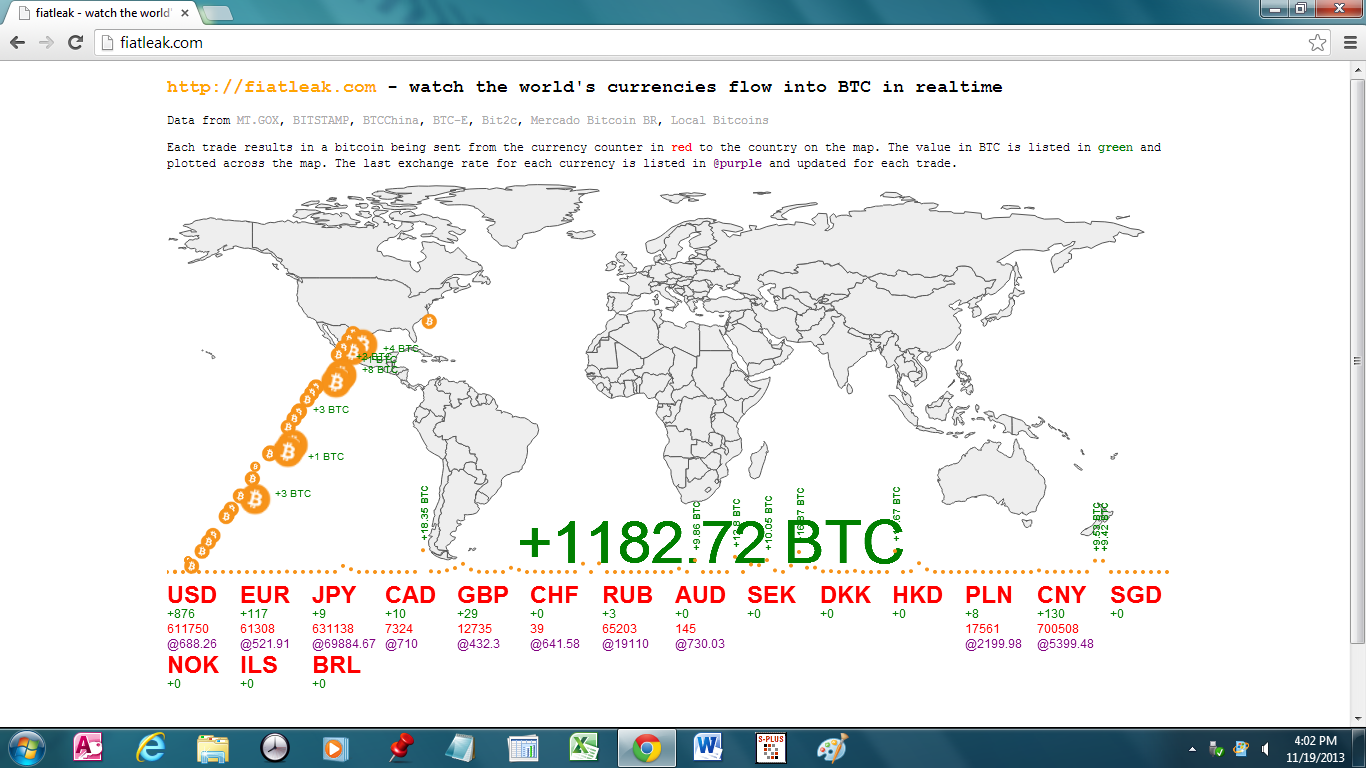
Task: Click the browser back arrow
Action: pyautogui.click(x=17, y=43)
